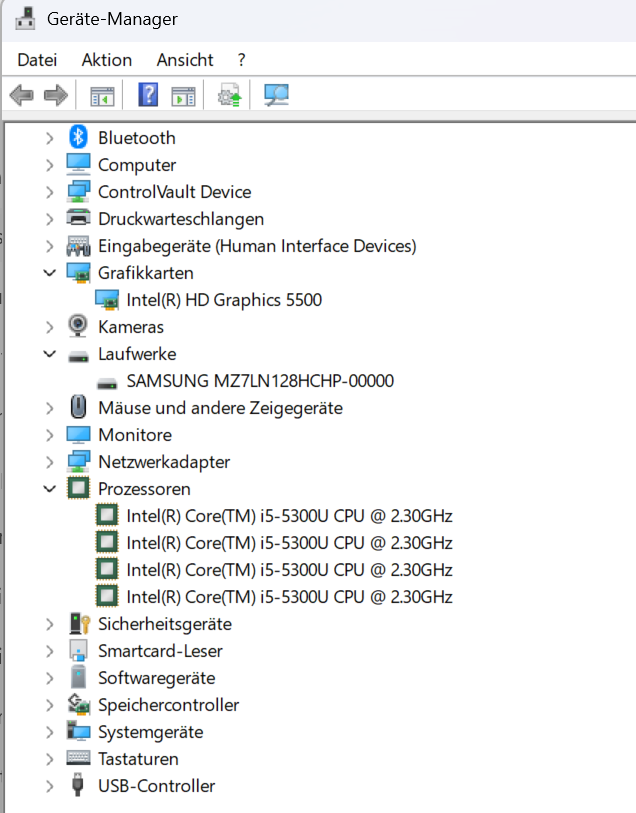Click the scan for hardware changes icon

(x=276, y=95)
